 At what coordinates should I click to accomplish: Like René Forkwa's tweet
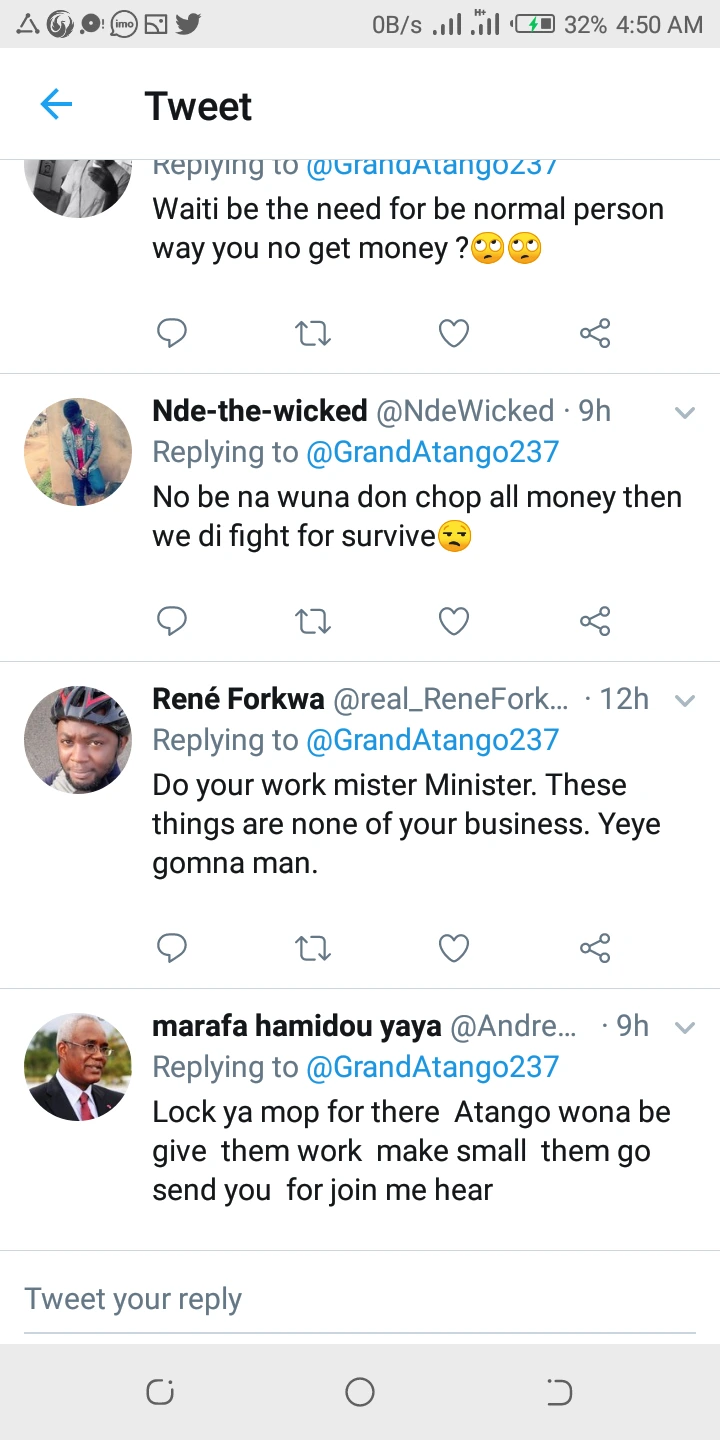[x=454, y=947]
